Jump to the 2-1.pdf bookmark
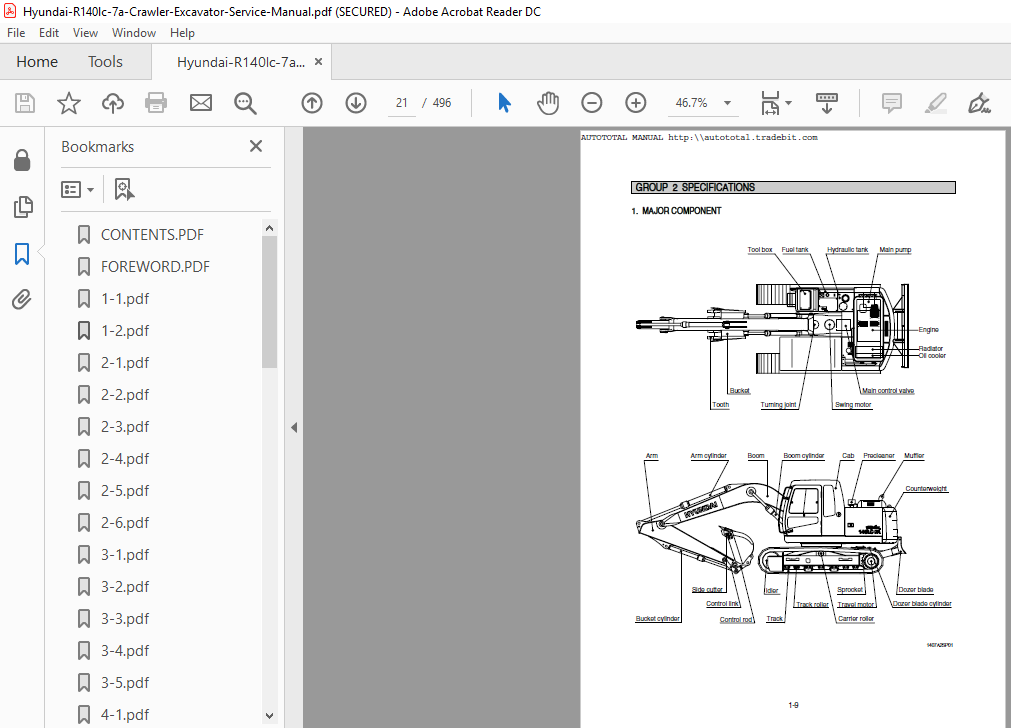This screenshot has width=1011, height=728. point(125,363)
